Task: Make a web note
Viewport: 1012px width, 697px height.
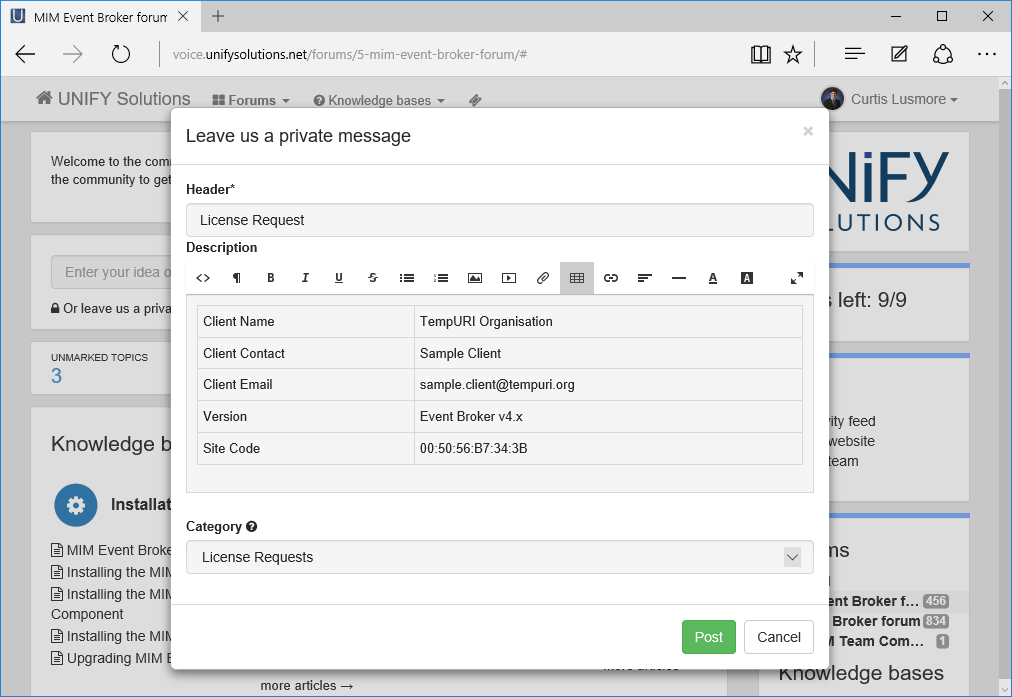Action: pos(899,54)
